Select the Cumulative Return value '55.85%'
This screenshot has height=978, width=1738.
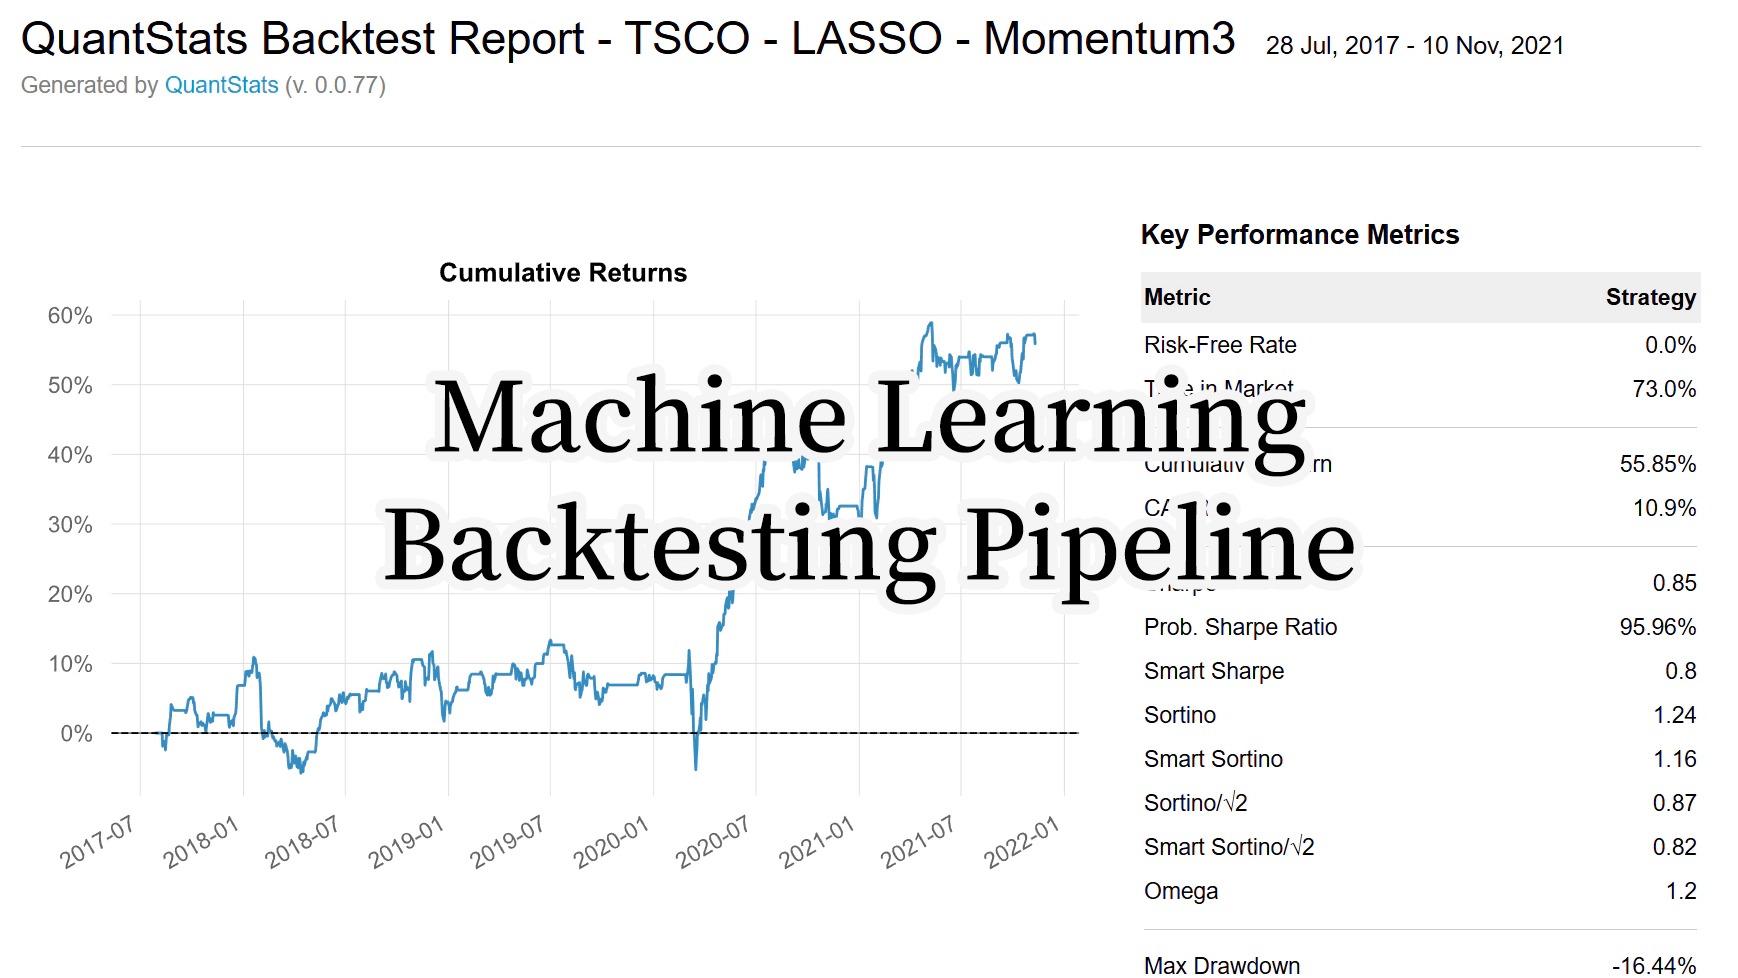point(1658,464)
